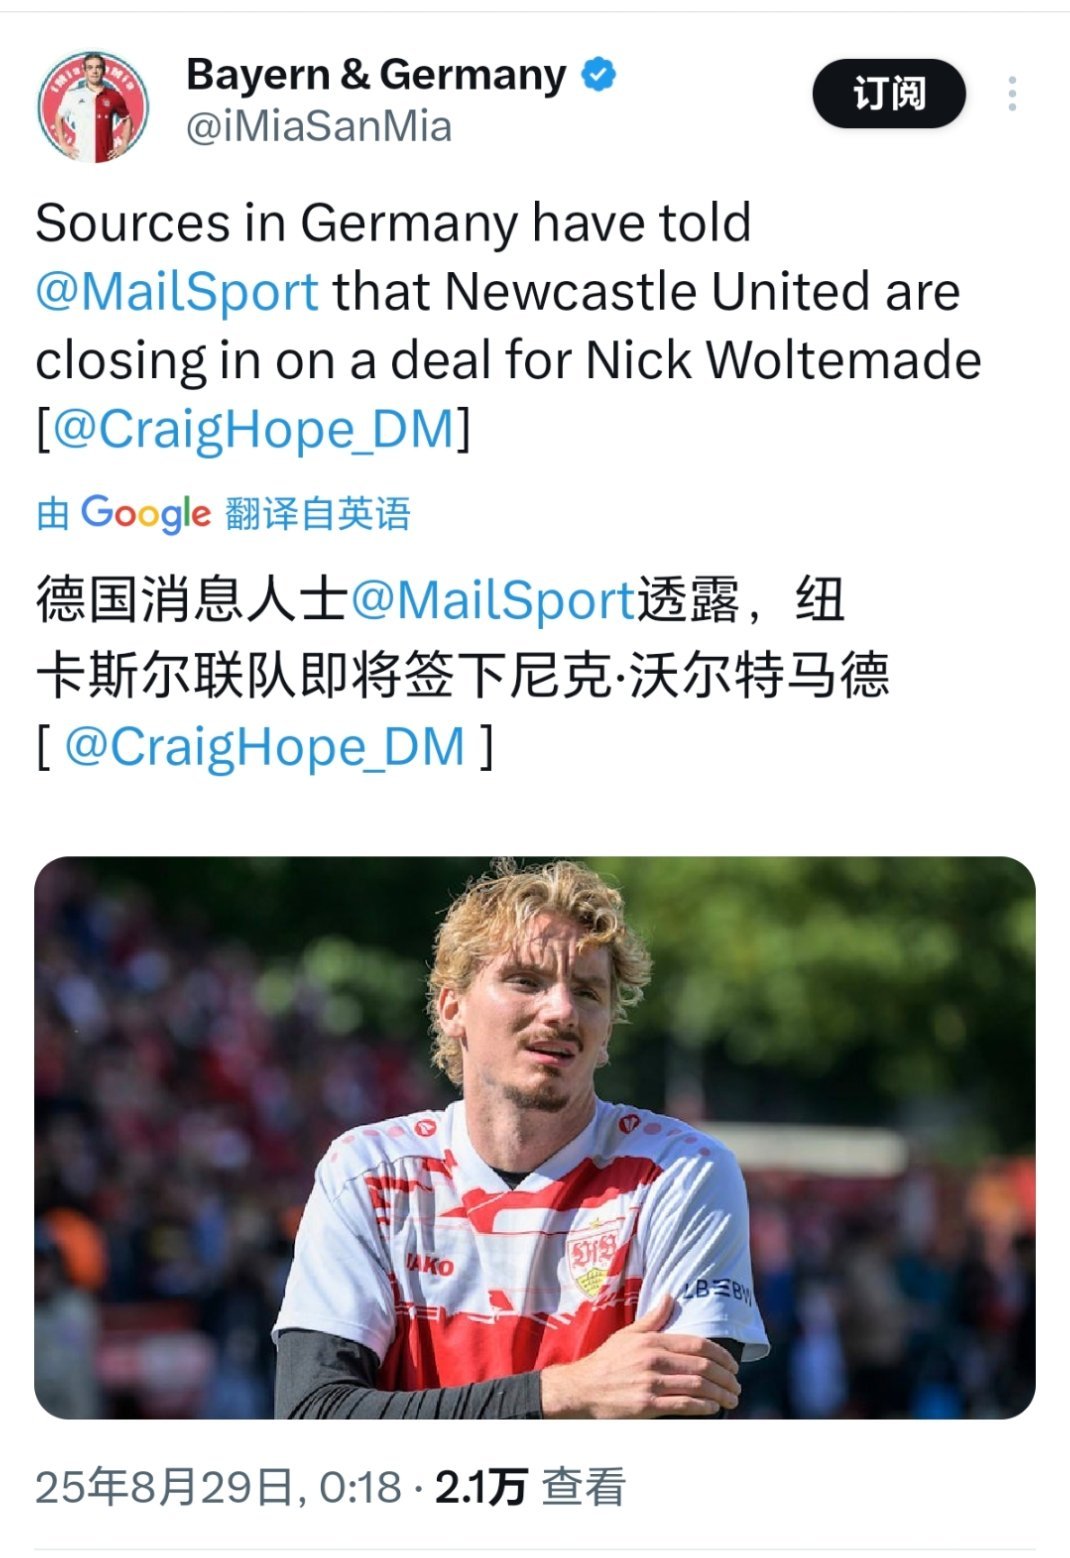This screenshot has width=1070, height=1558.
Task: Click the English tweet text body
Action: [508, 326]
